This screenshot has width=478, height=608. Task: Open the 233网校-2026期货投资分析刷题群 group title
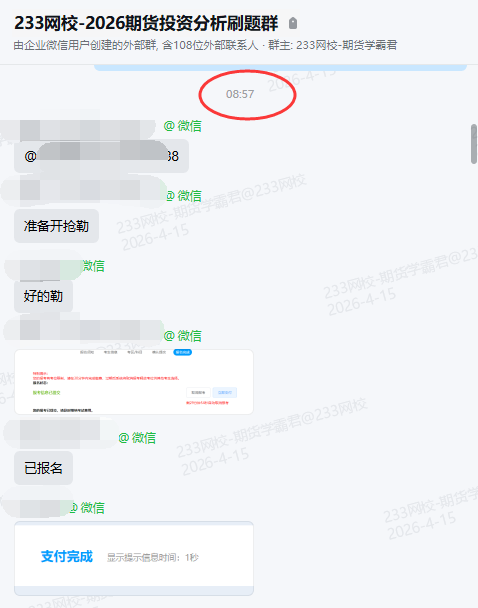(146, 23)
